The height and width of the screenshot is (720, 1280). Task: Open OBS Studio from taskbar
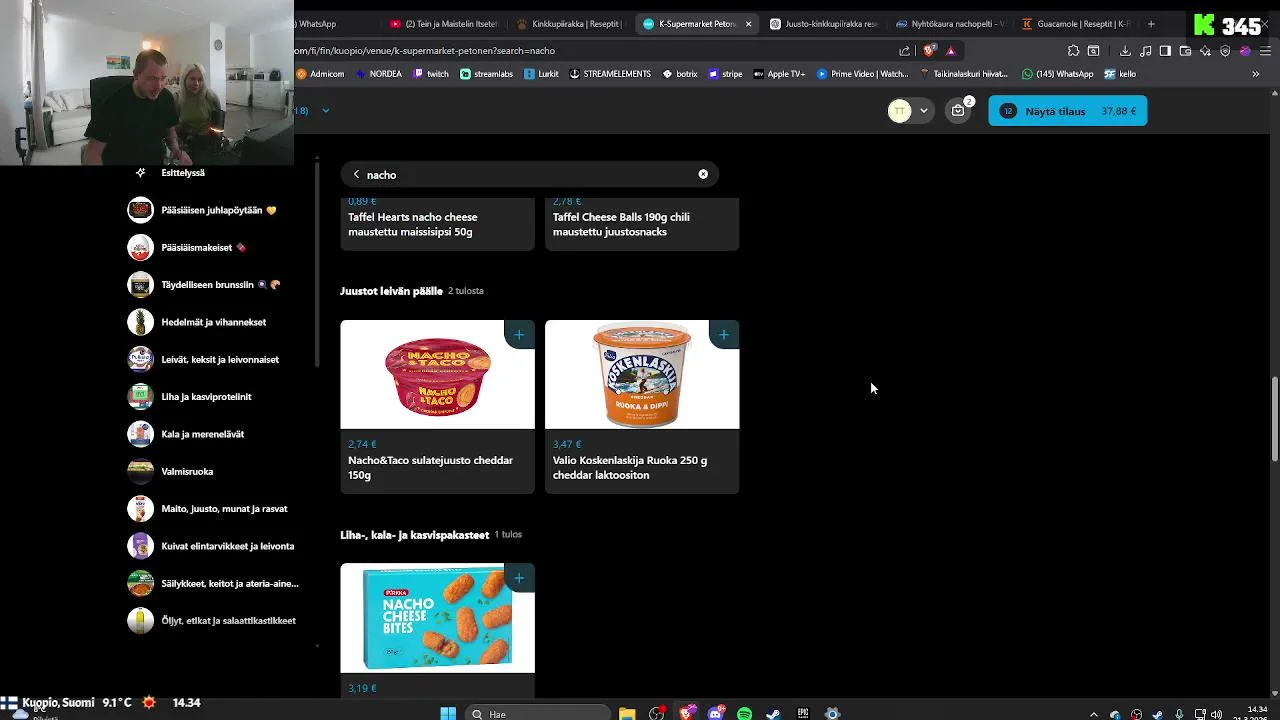[x=657, y=714]
